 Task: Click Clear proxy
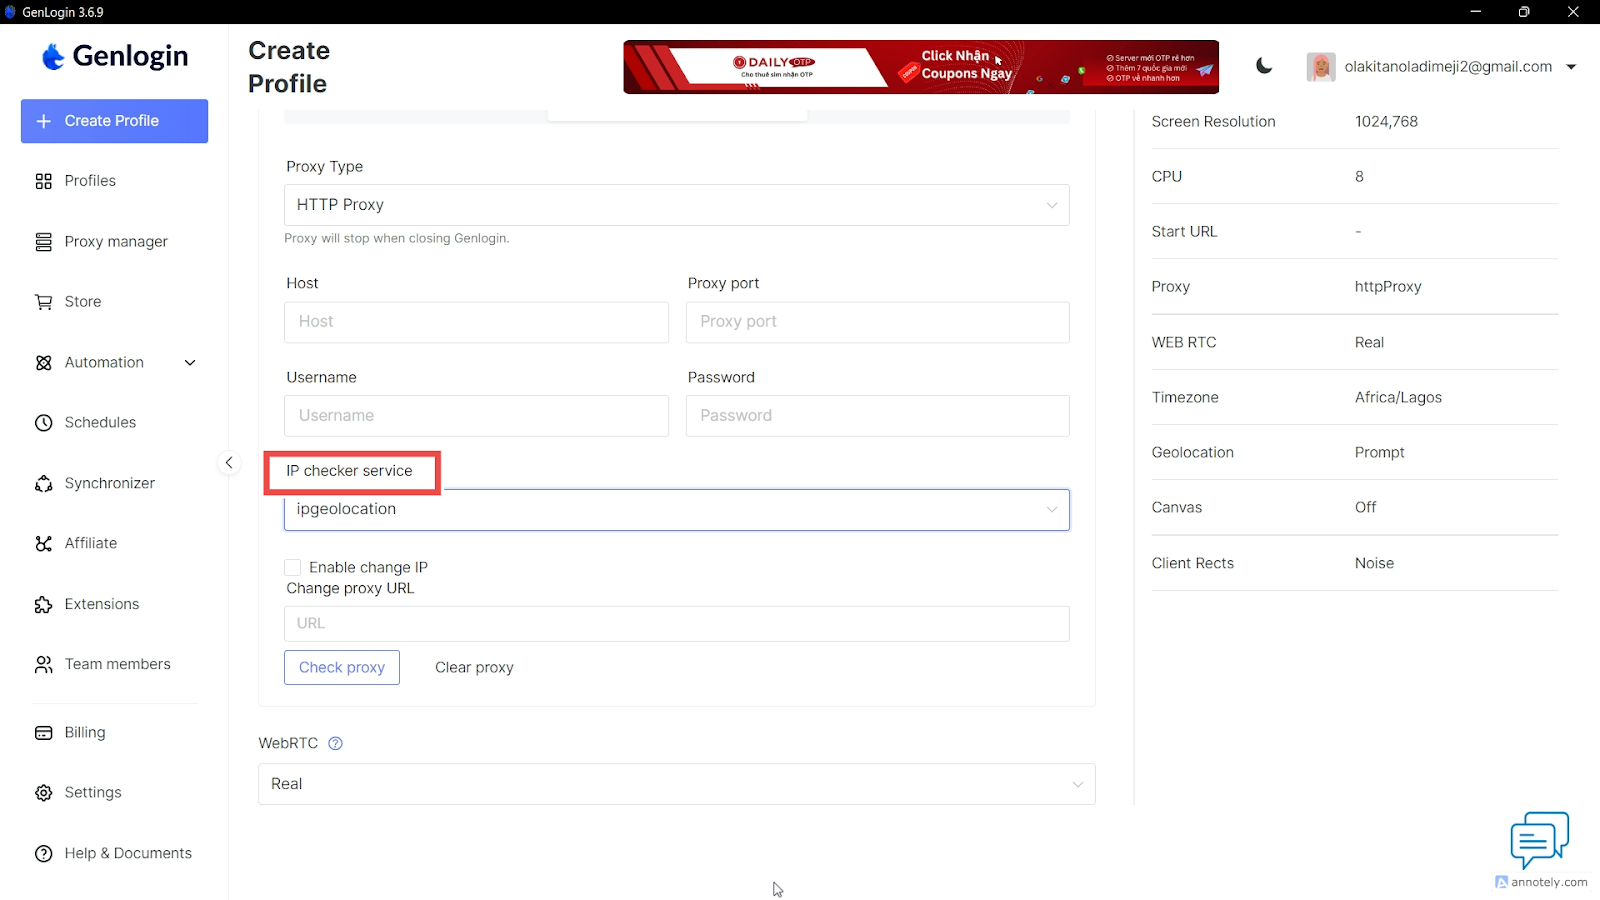[474, 668]
